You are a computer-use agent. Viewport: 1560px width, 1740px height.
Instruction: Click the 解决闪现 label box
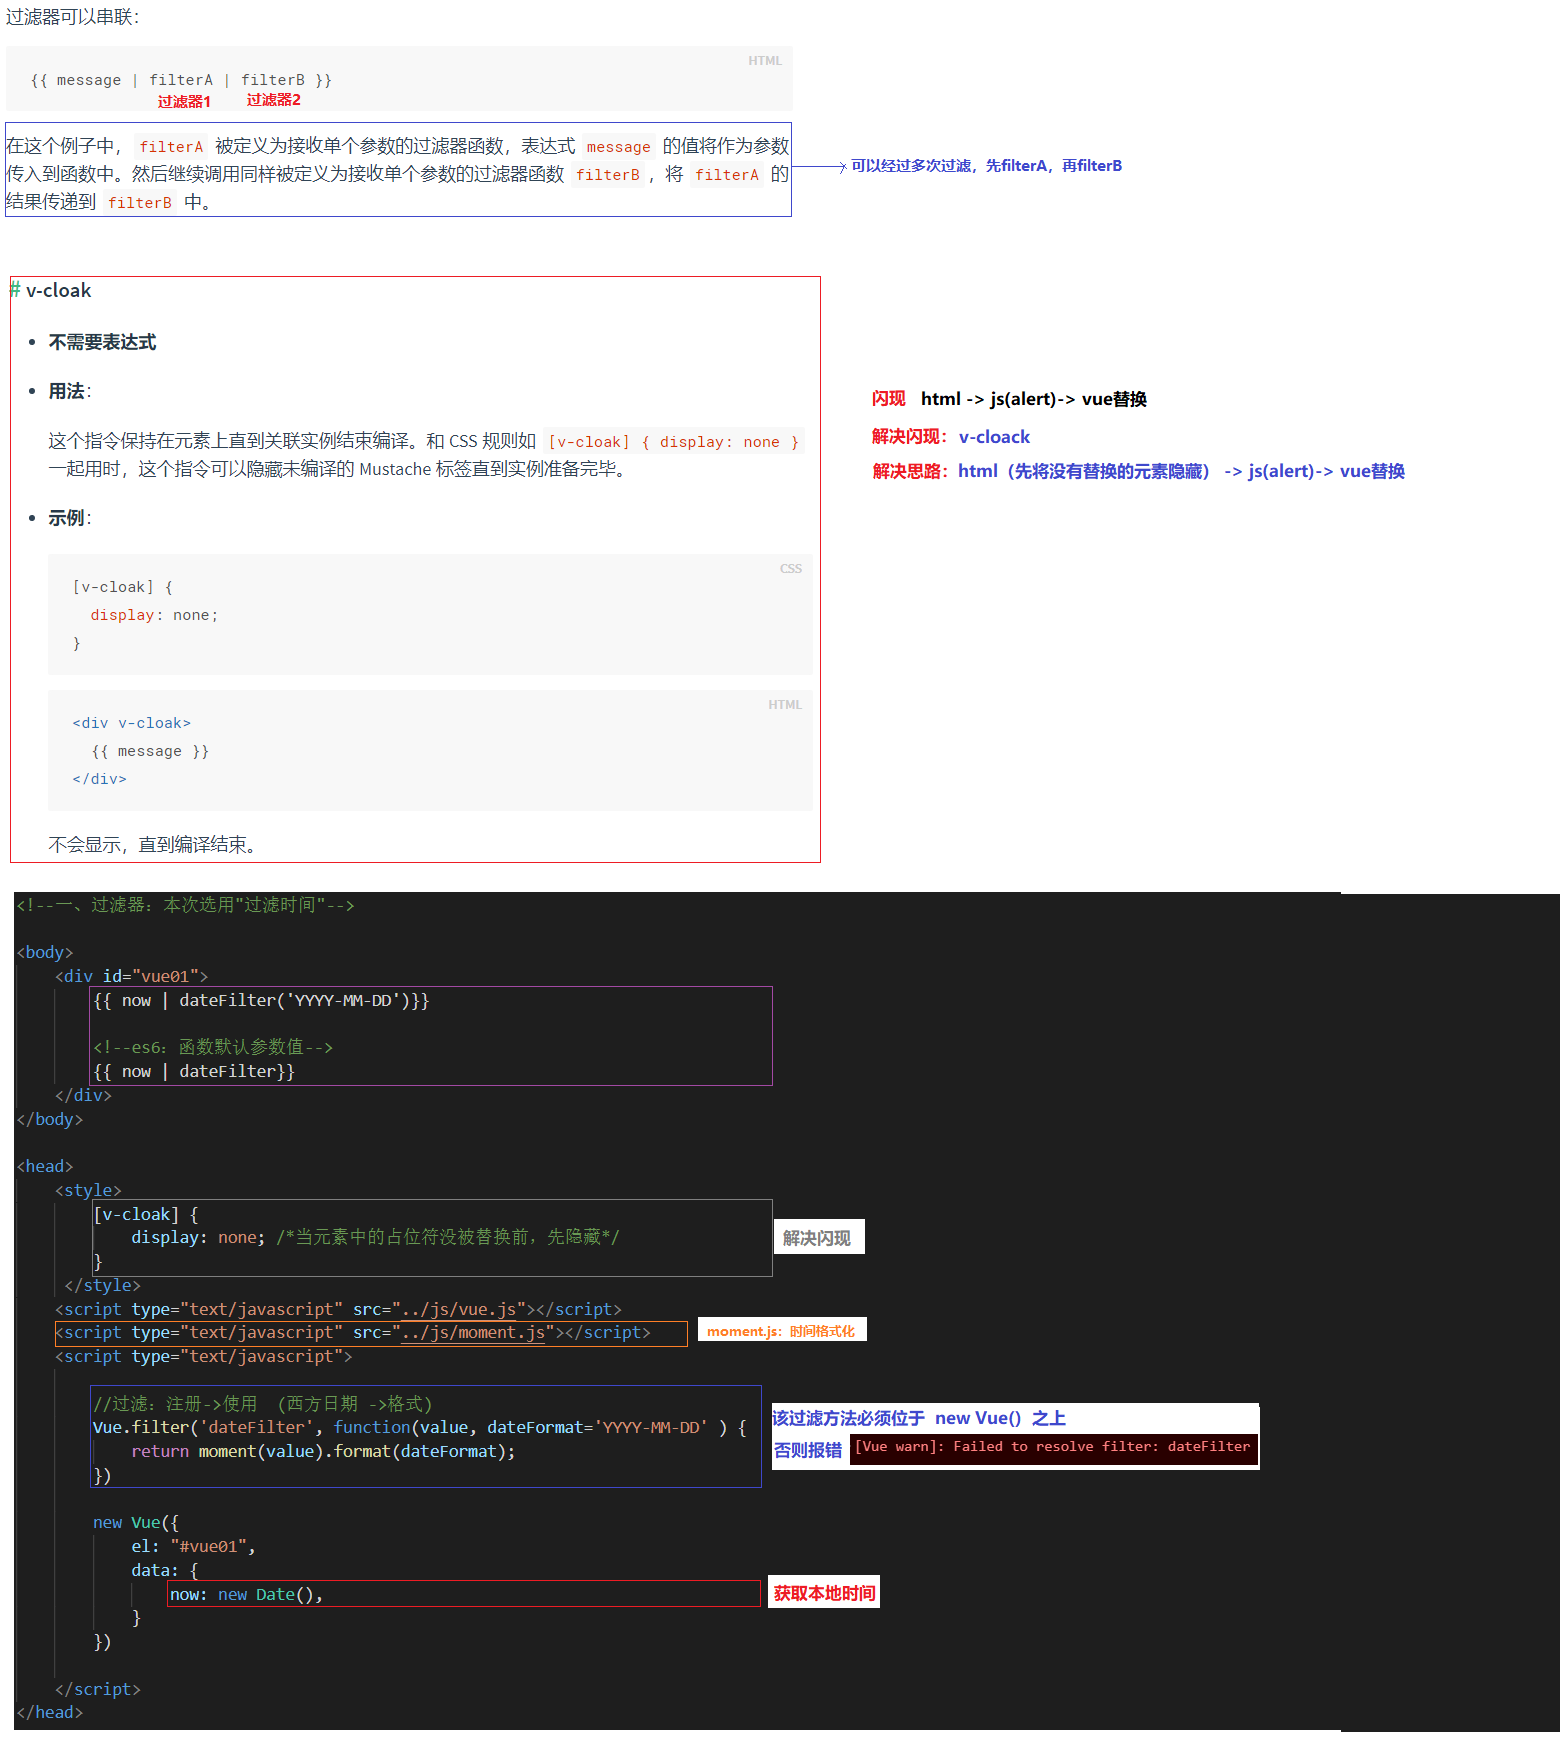[817, 1238]
